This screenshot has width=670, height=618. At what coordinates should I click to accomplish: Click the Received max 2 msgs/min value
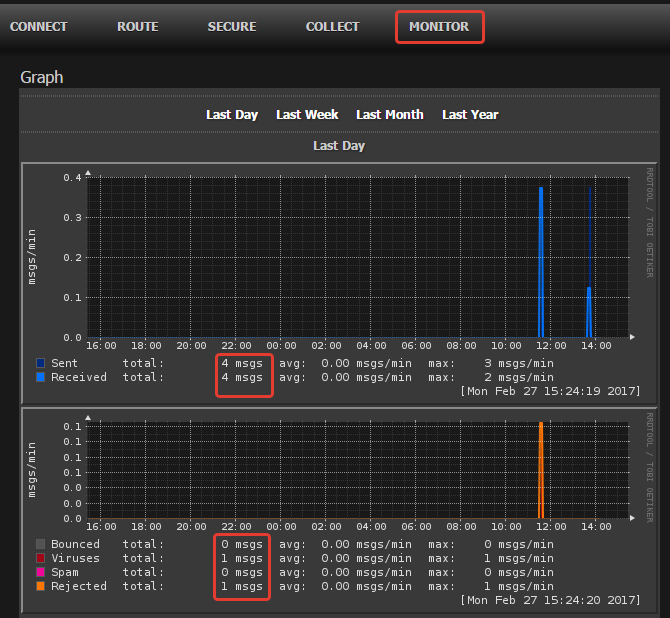[519, 377]
